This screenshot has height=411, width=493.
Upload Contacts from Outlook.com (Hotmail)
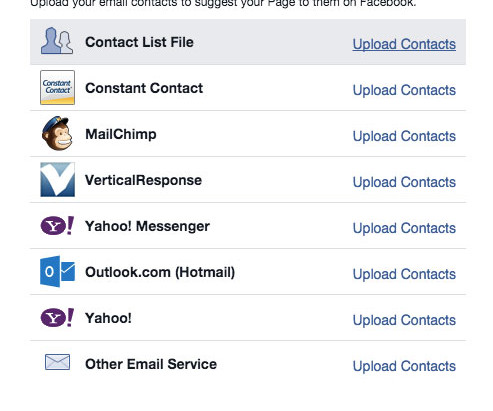(x=404, y=274)
